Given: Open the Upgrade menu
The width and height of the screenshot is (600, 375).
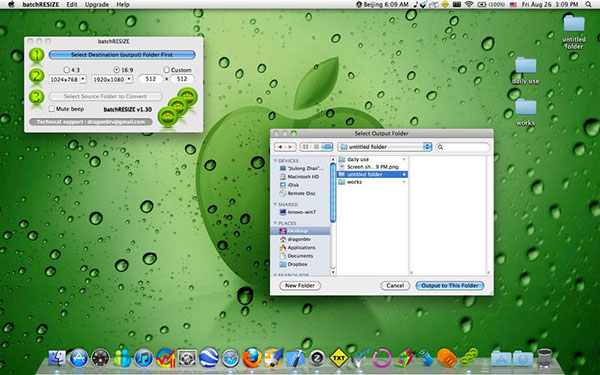Looking at the screenshot, I should tap(97, 4).
